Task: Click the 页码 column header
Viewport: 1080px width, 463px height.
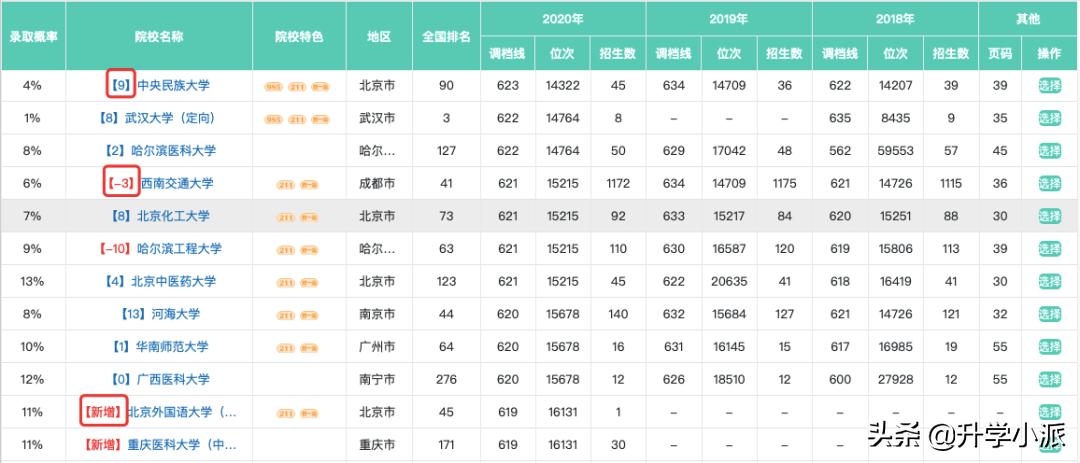Action: click(x=1000, y=53)
